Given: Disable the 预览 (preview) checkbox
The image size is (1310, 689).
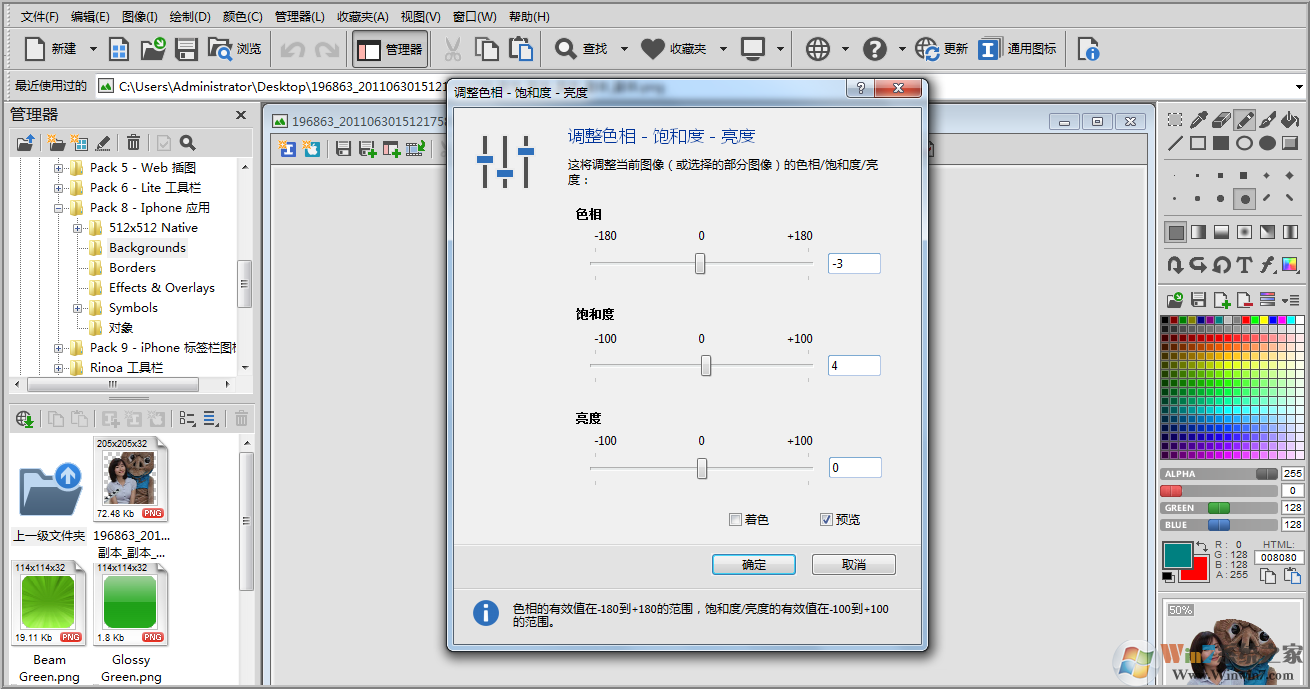Looking at the screenshot, I should tap(826, 519).
